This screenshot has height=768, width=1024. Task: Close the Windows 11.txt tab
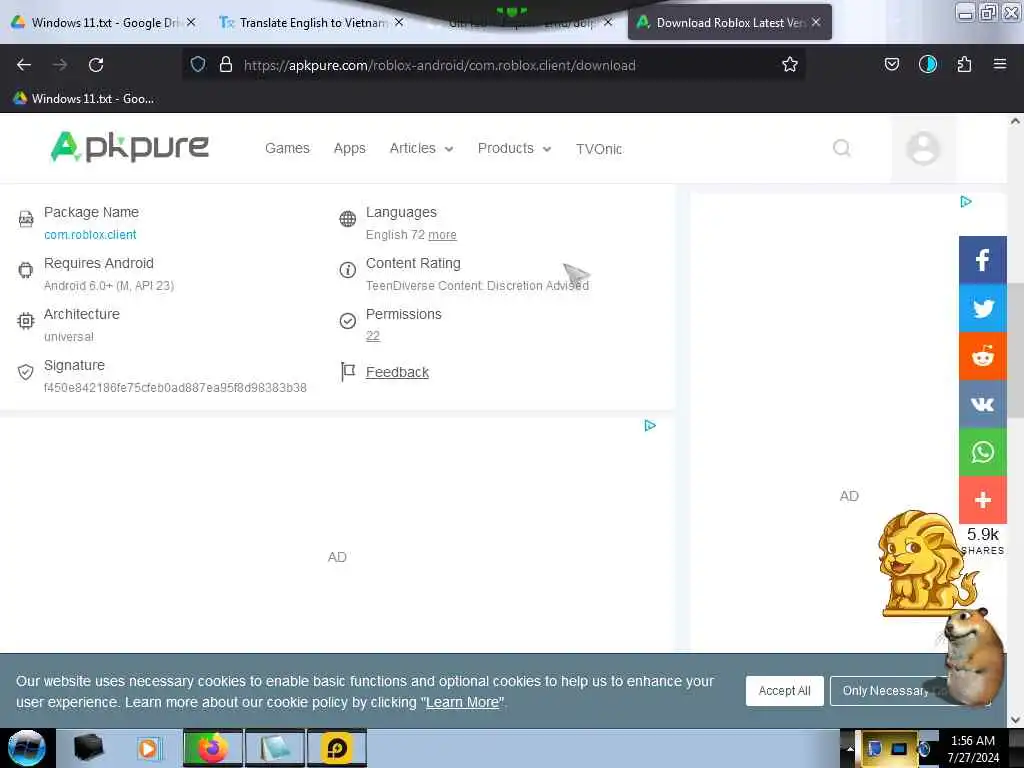pyautogui.click(x=191, y=22)
